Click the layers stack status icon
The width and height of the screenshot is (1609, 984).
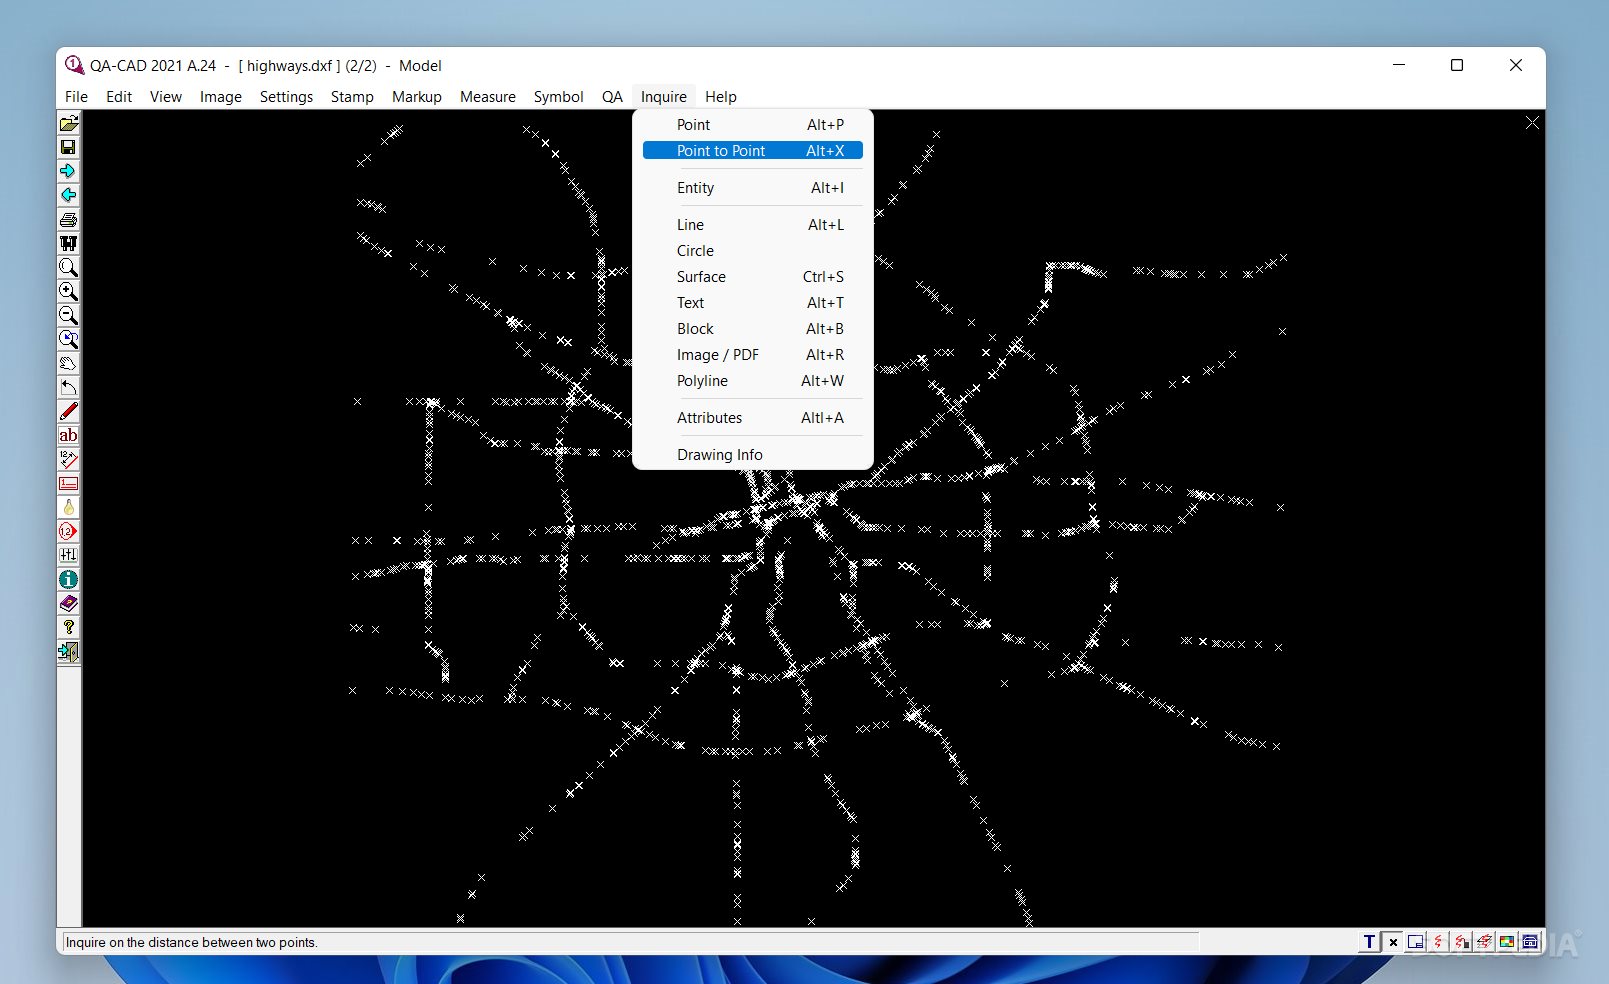(1484, 942)
